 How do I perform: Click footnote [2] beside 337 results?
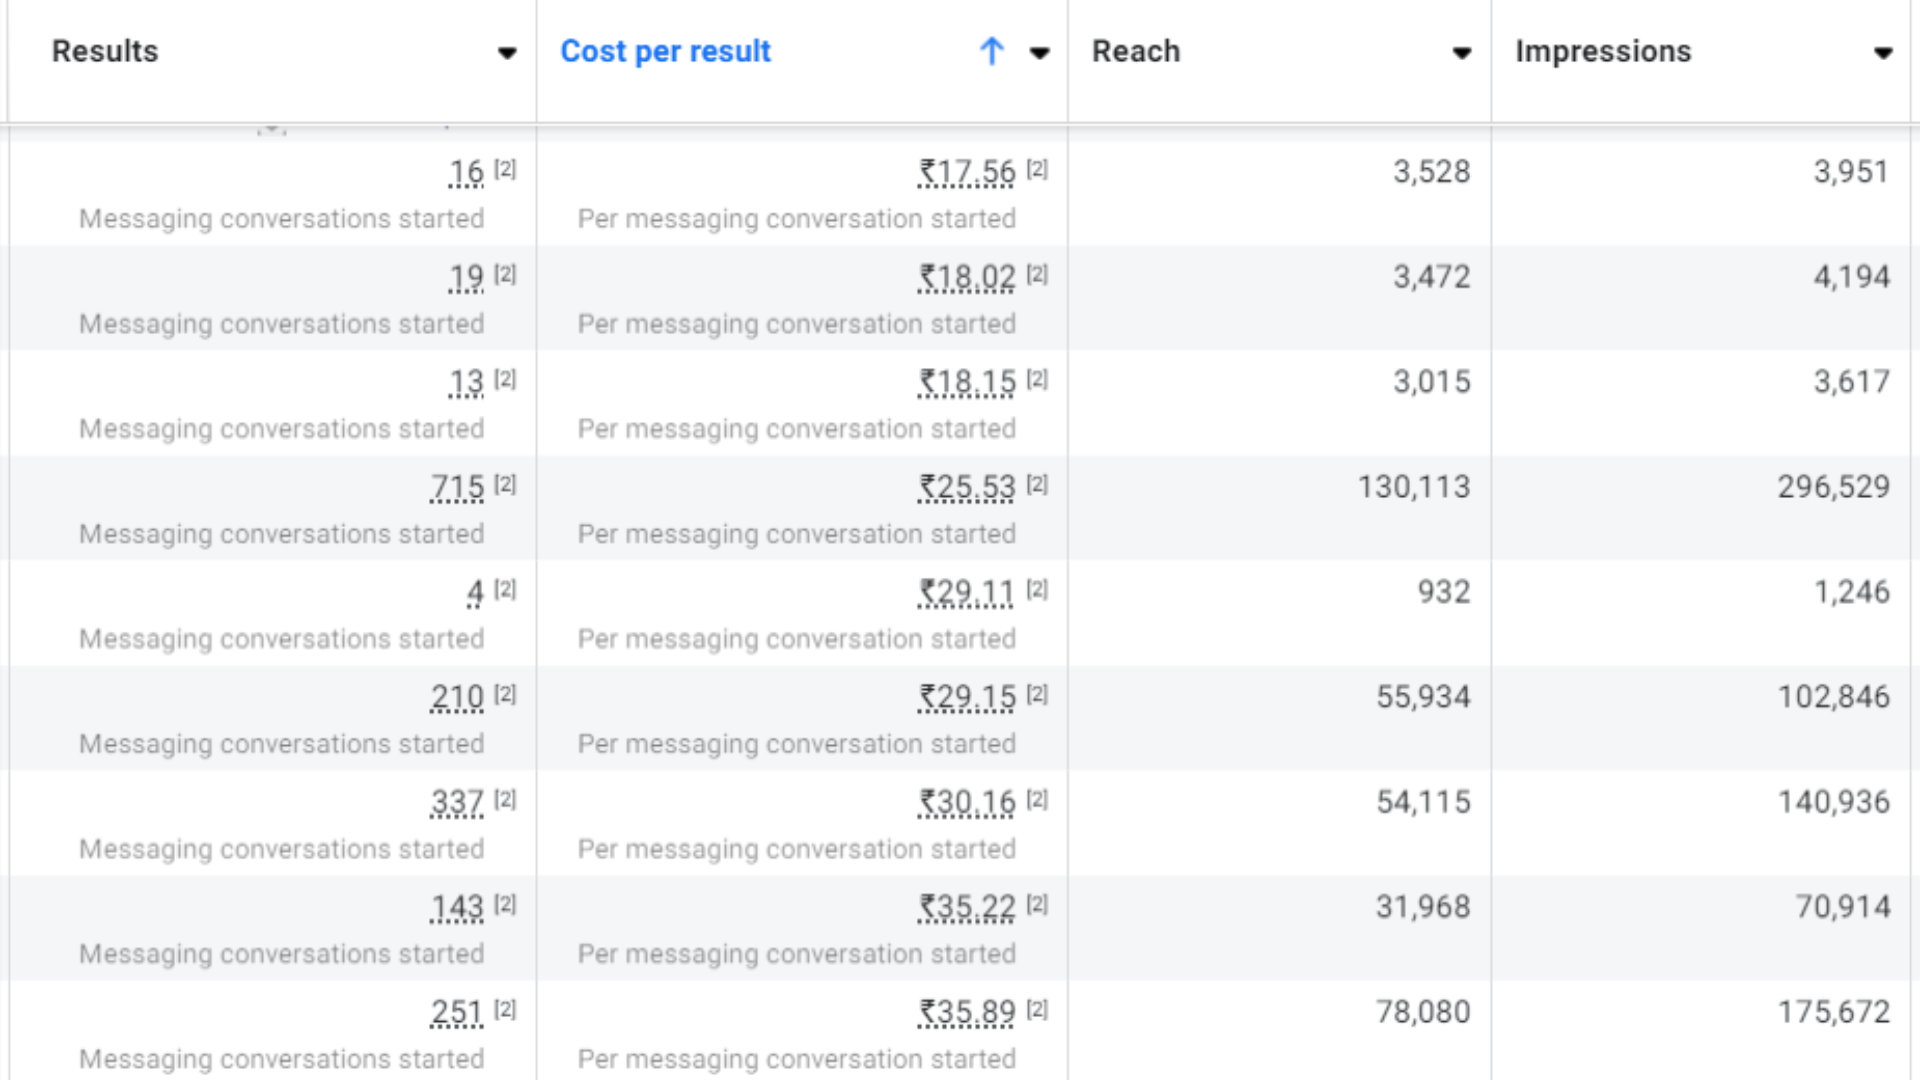pyautogui.click(x=505, y=799)
